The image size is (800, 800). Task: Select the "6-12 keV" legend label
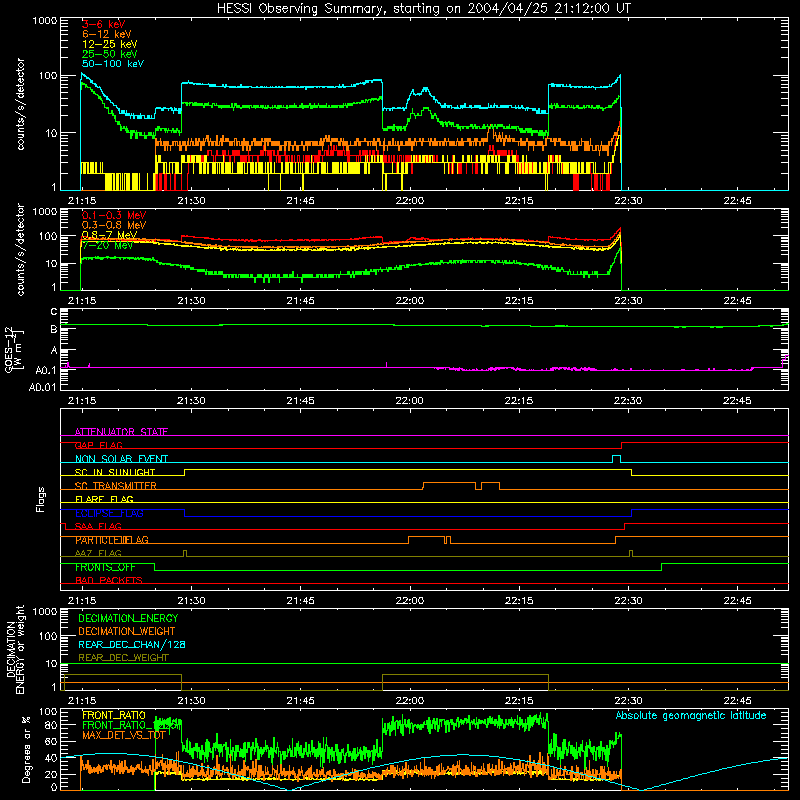107,34
